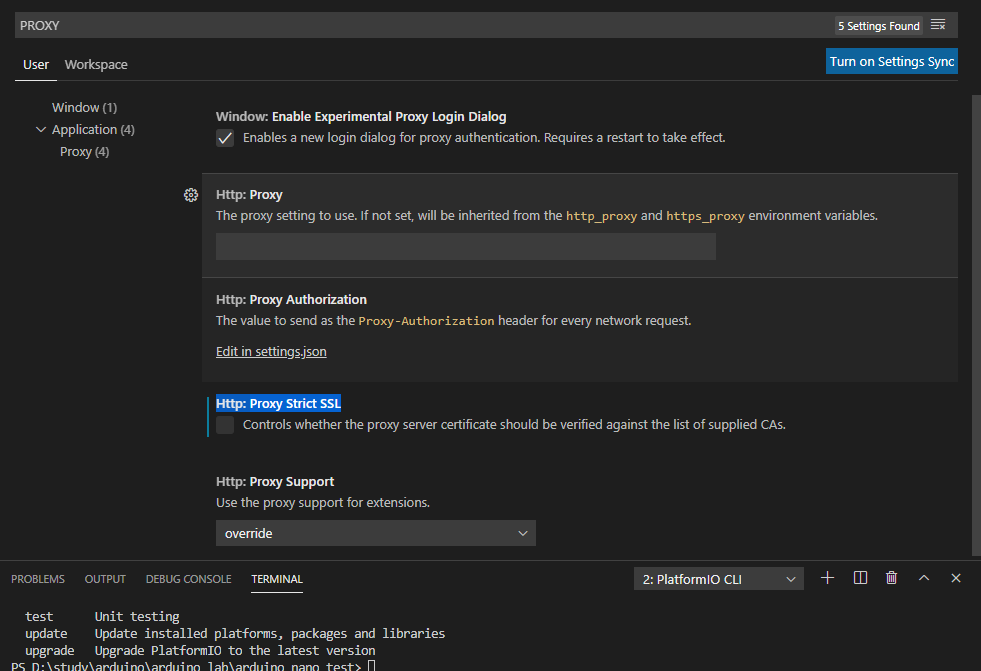Click the Turn on Settings Sync button
Viewport: 981px width, 671px height.
click(x=891, y=61)
